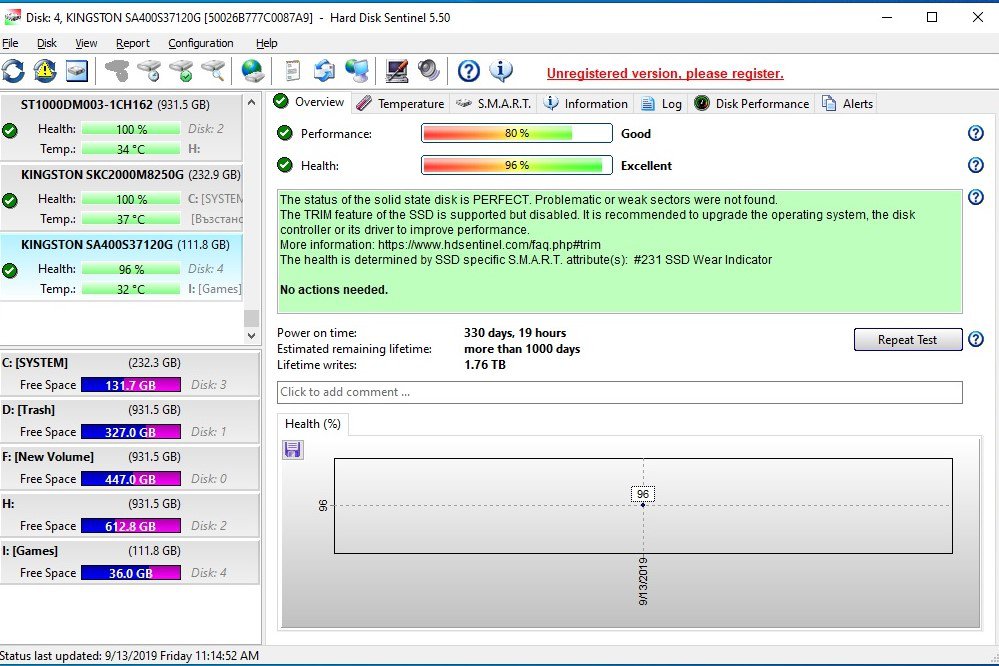Click the Repeat Test button
Image resolution: width=999 pixels, height=666 pixels.
[x=907, y=340]
